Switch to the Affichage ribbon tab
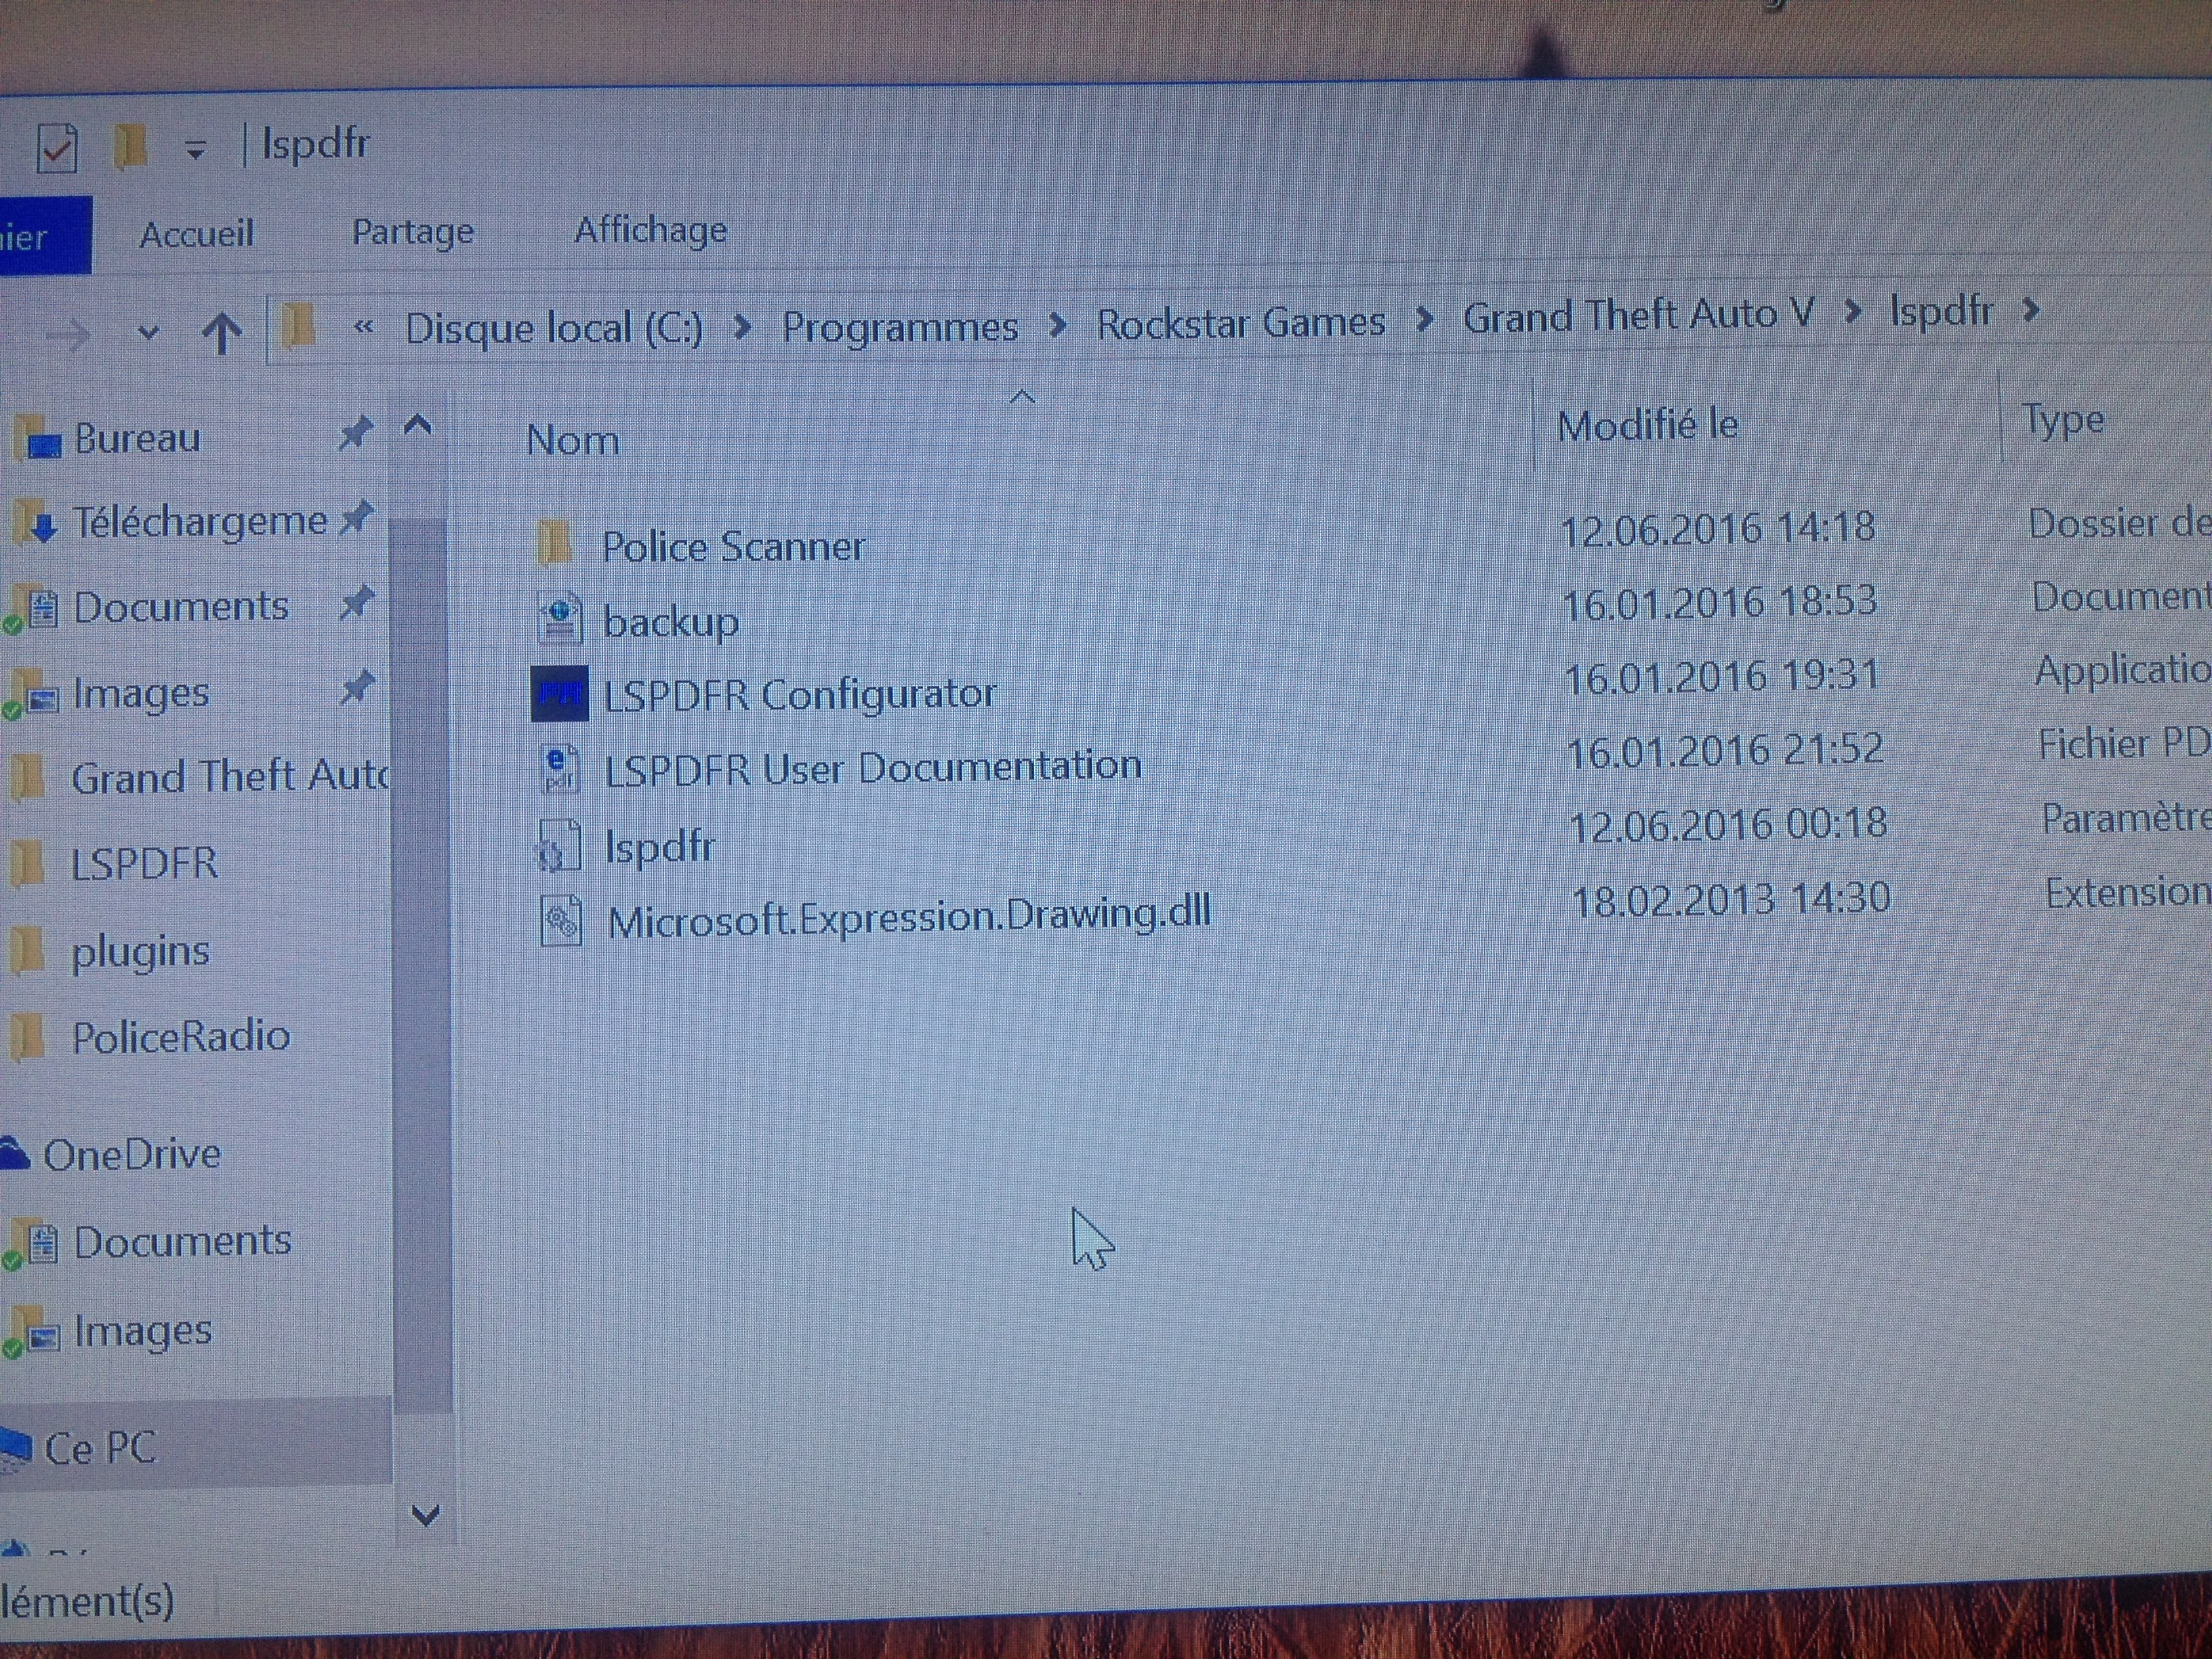The height and width of the screenshot is (1659, 2212). [x=650, y=231]
